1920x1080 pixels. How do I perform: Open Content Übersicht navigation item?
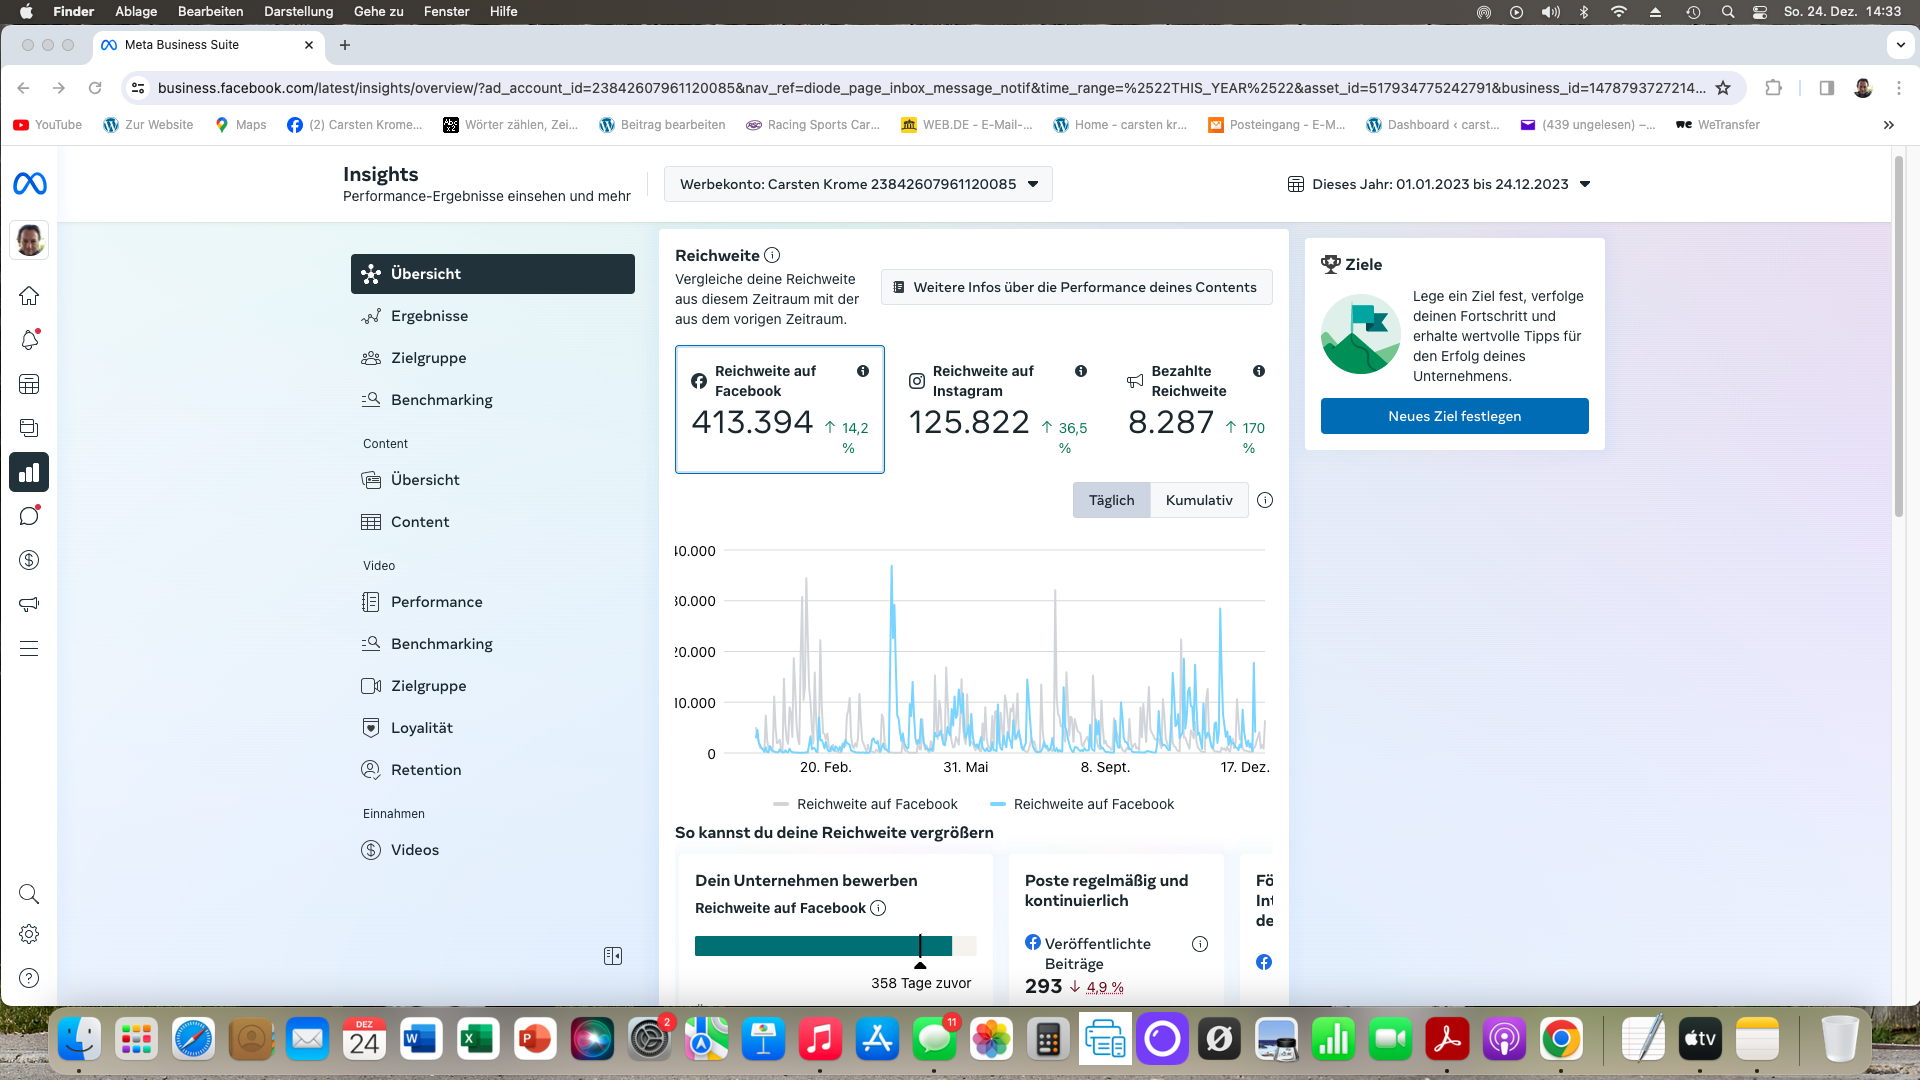[493, 480]
